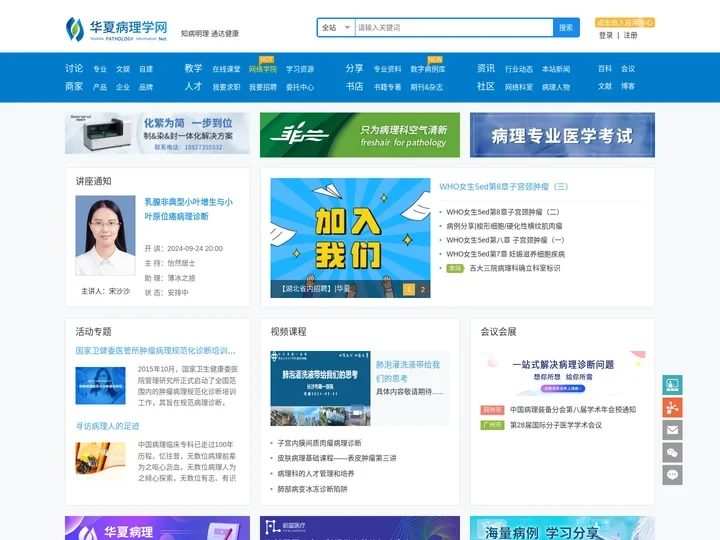Click the 加入我们 carousel image
720x540 pixels.
(350, 238)
